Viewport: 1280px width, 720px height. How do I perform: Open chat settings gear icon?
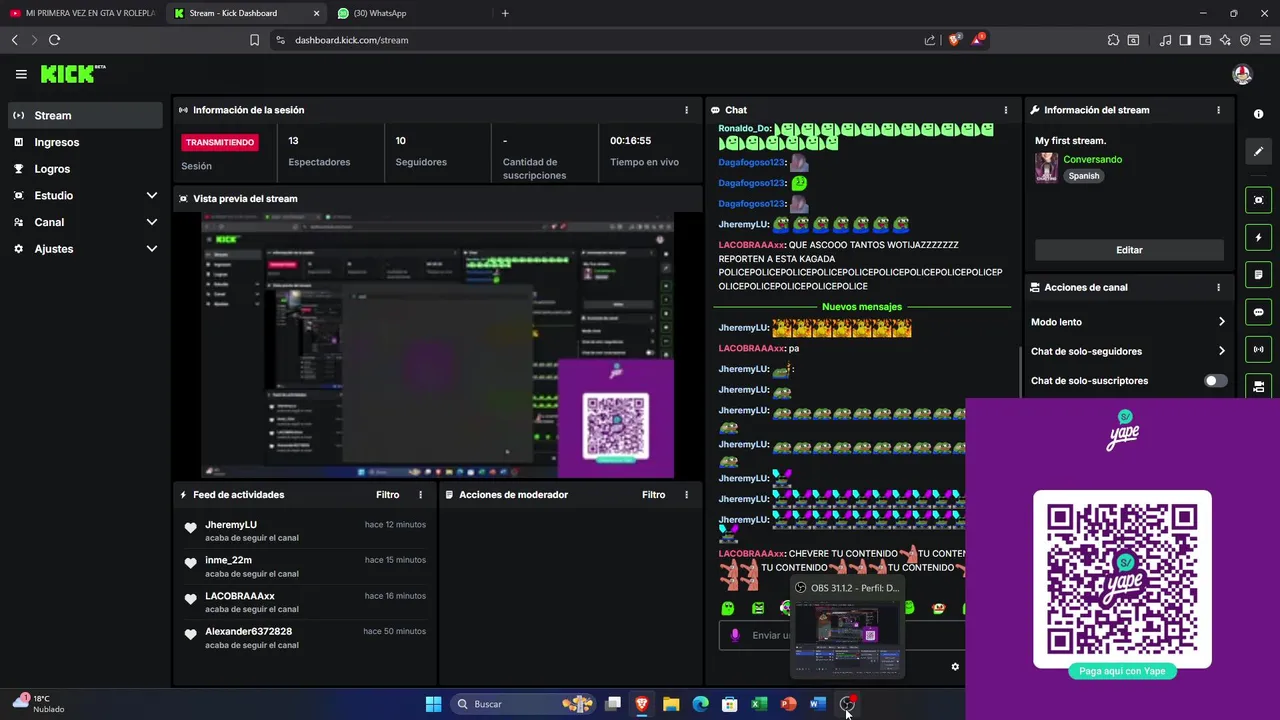[955, 667]
